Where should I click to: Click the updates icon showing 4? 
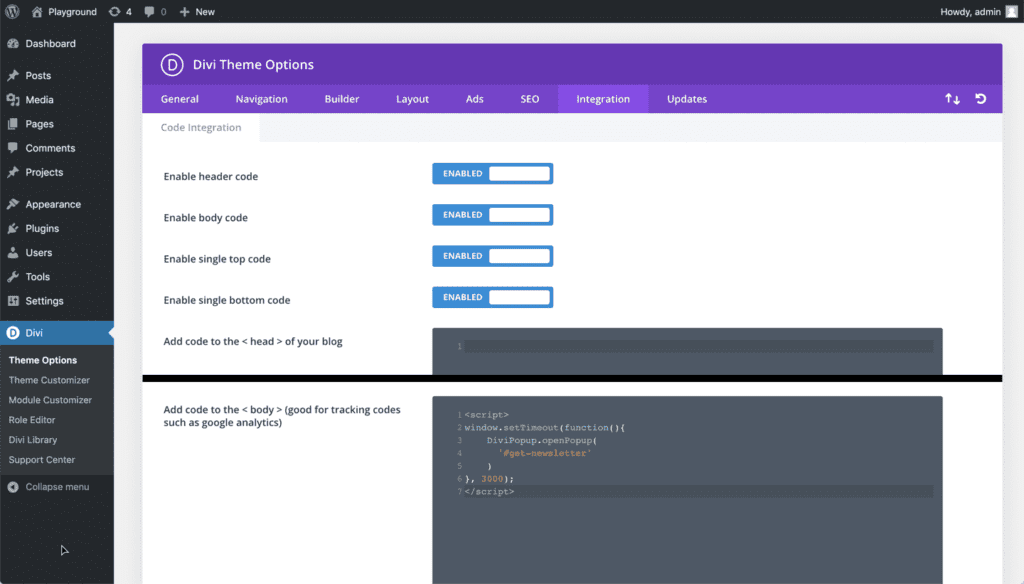[x=114, y=12]
